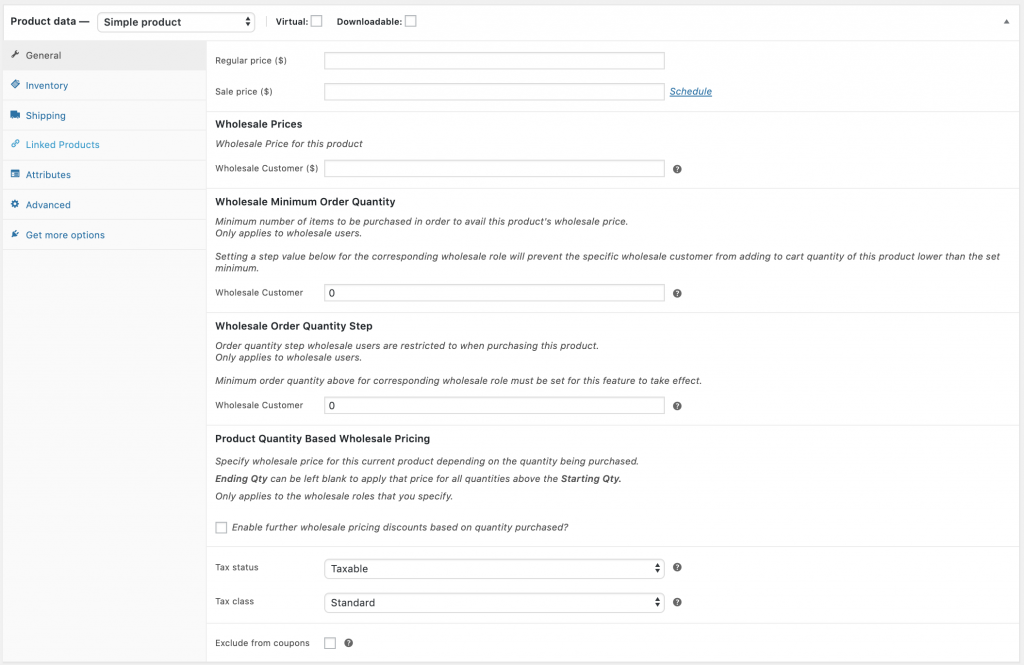Click the Wholesale Minimum Order Quantity heading
This screenshot has width=1024, height=665.
click(305, 202)
